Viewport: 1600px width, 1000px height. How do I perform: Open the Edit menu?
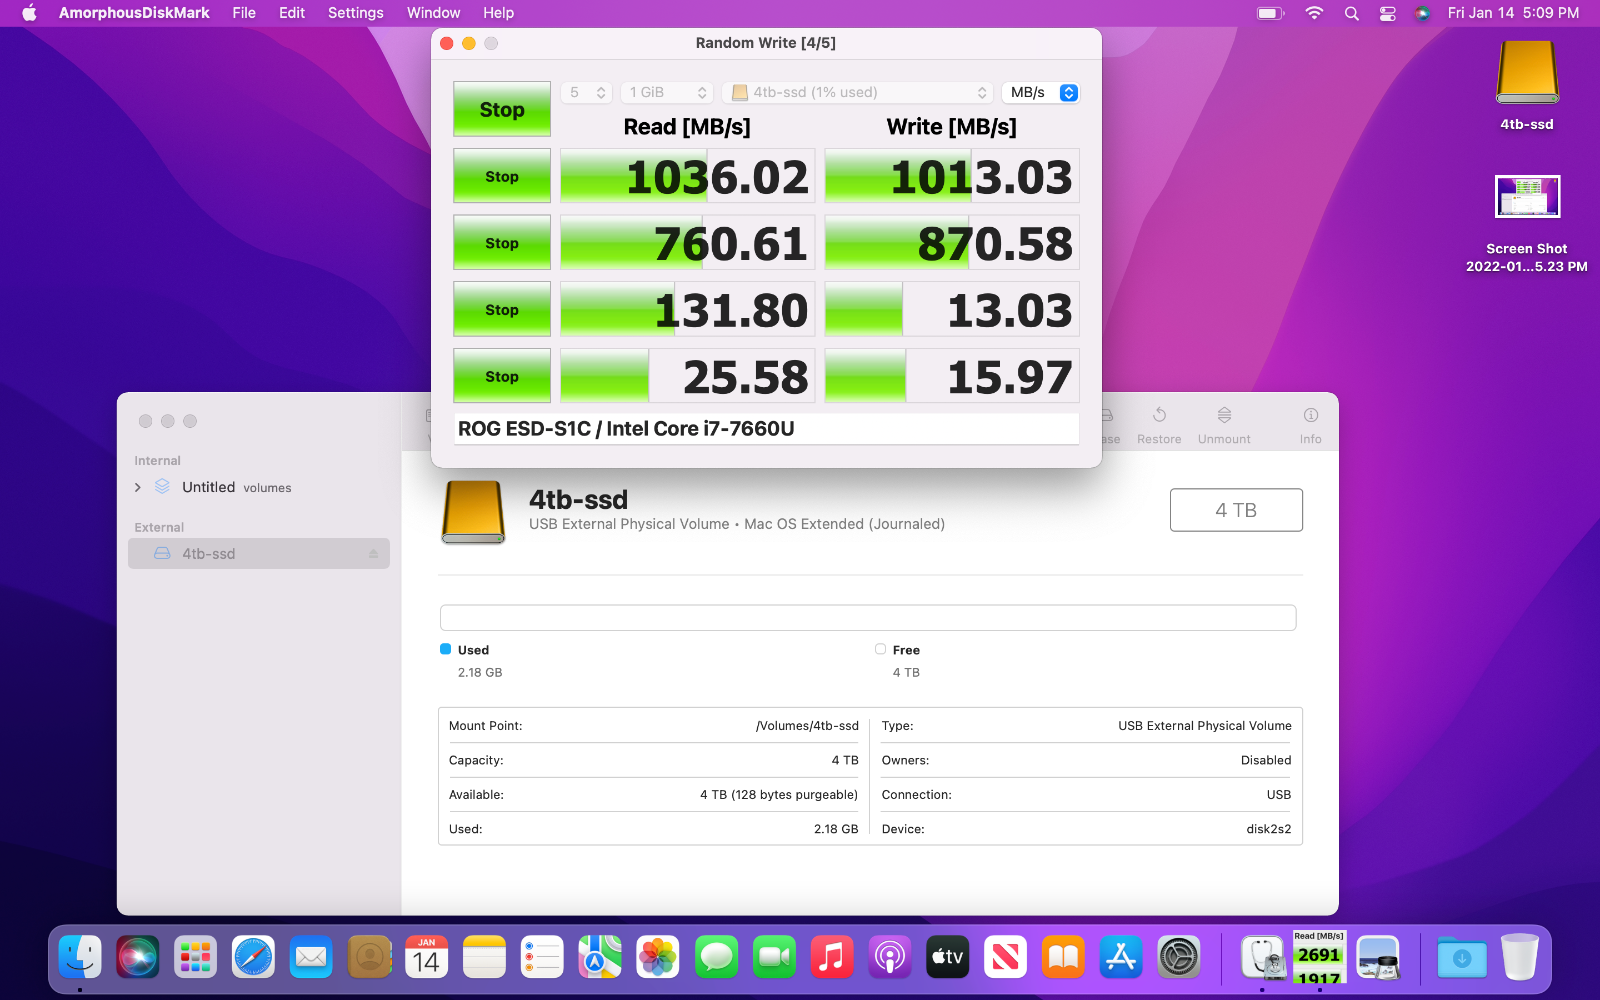point(292,13)
